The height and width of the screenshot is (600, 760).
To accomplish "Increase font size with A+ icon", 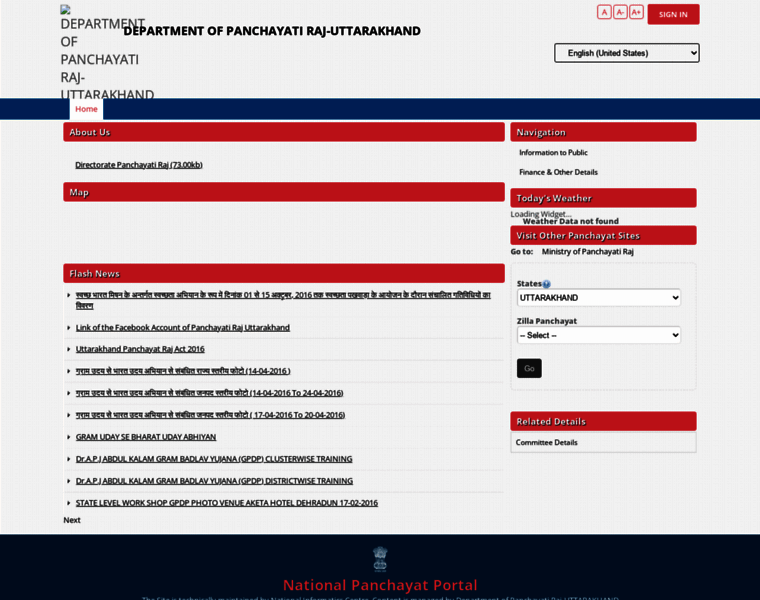I will 636,12.
